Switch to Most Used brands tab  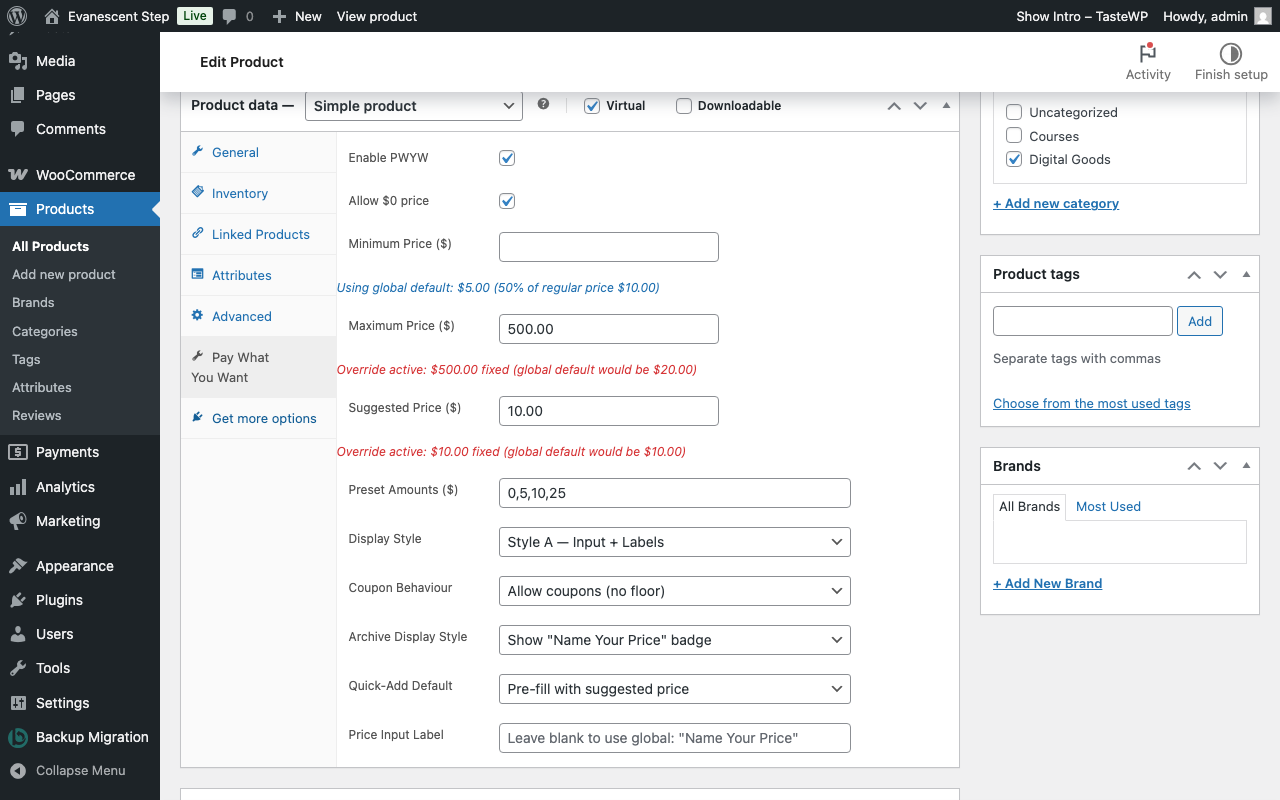[x=1108, y=507]
